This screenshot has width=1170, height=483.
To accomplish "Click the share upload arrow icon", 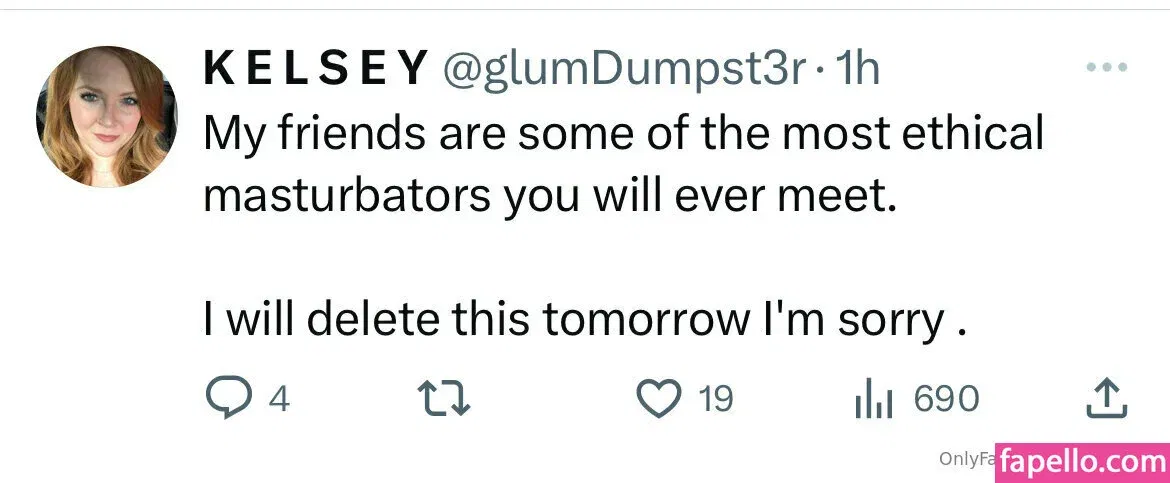I will point(1107,400).
